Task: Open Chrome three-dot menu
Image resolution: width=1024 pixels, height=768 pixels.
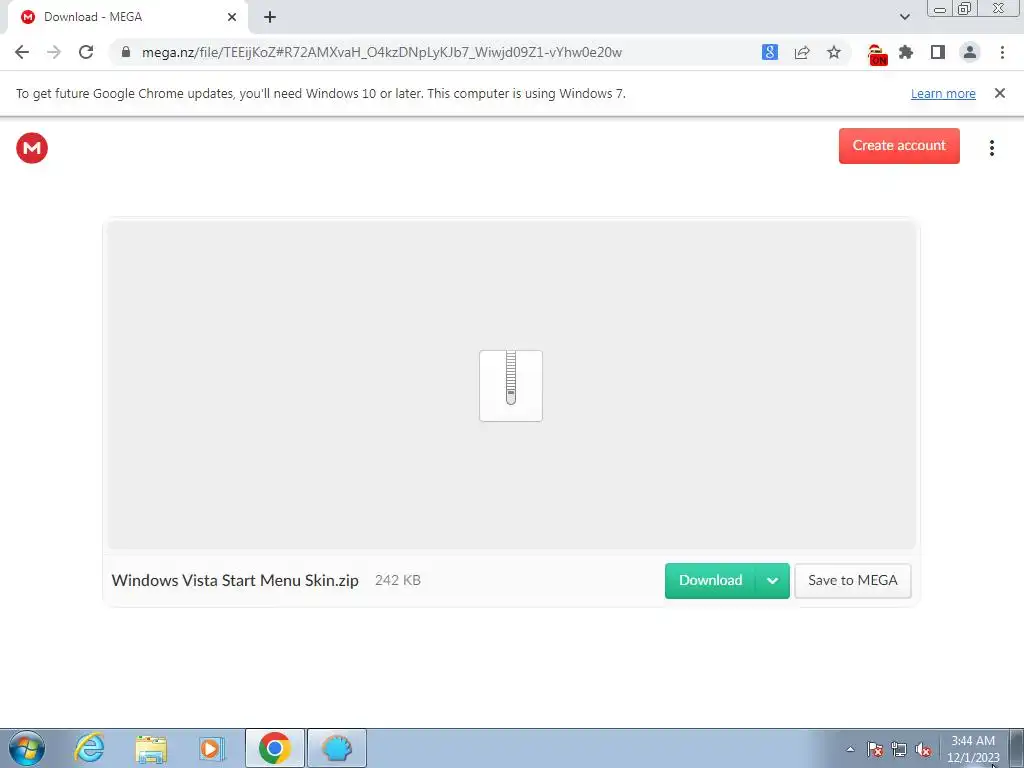Action: click(1002, 52)
